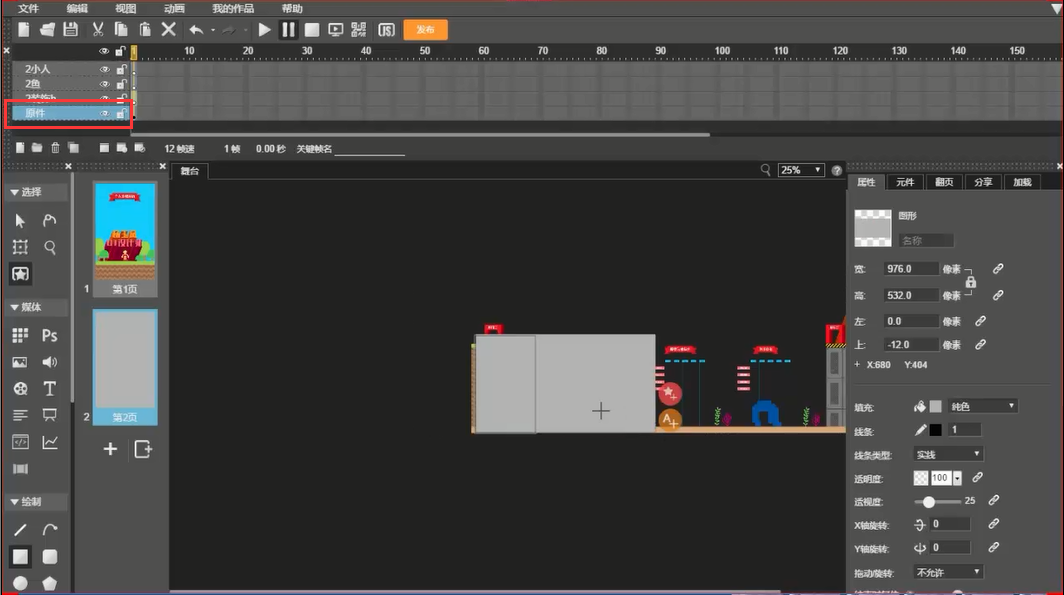Open the 编辑 menu
Image resolution: width=1064 pixels, height=595 pixels.
(x=77, y=9)
